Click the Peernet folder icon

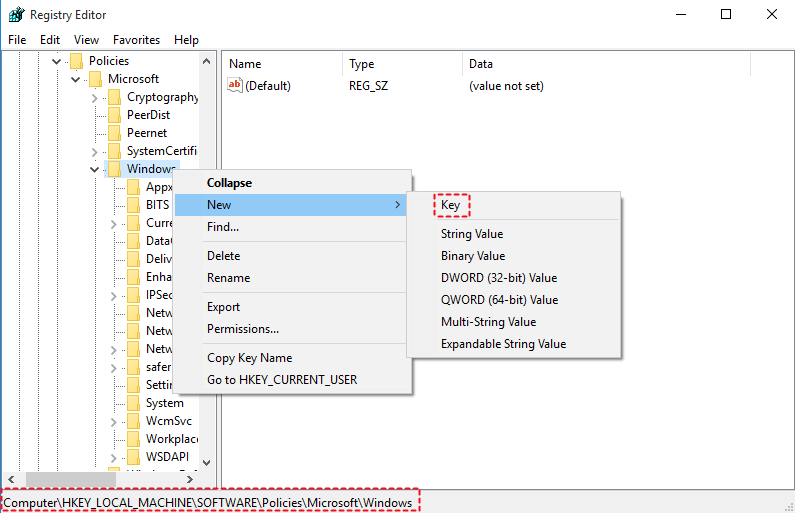tap(115, 133)
